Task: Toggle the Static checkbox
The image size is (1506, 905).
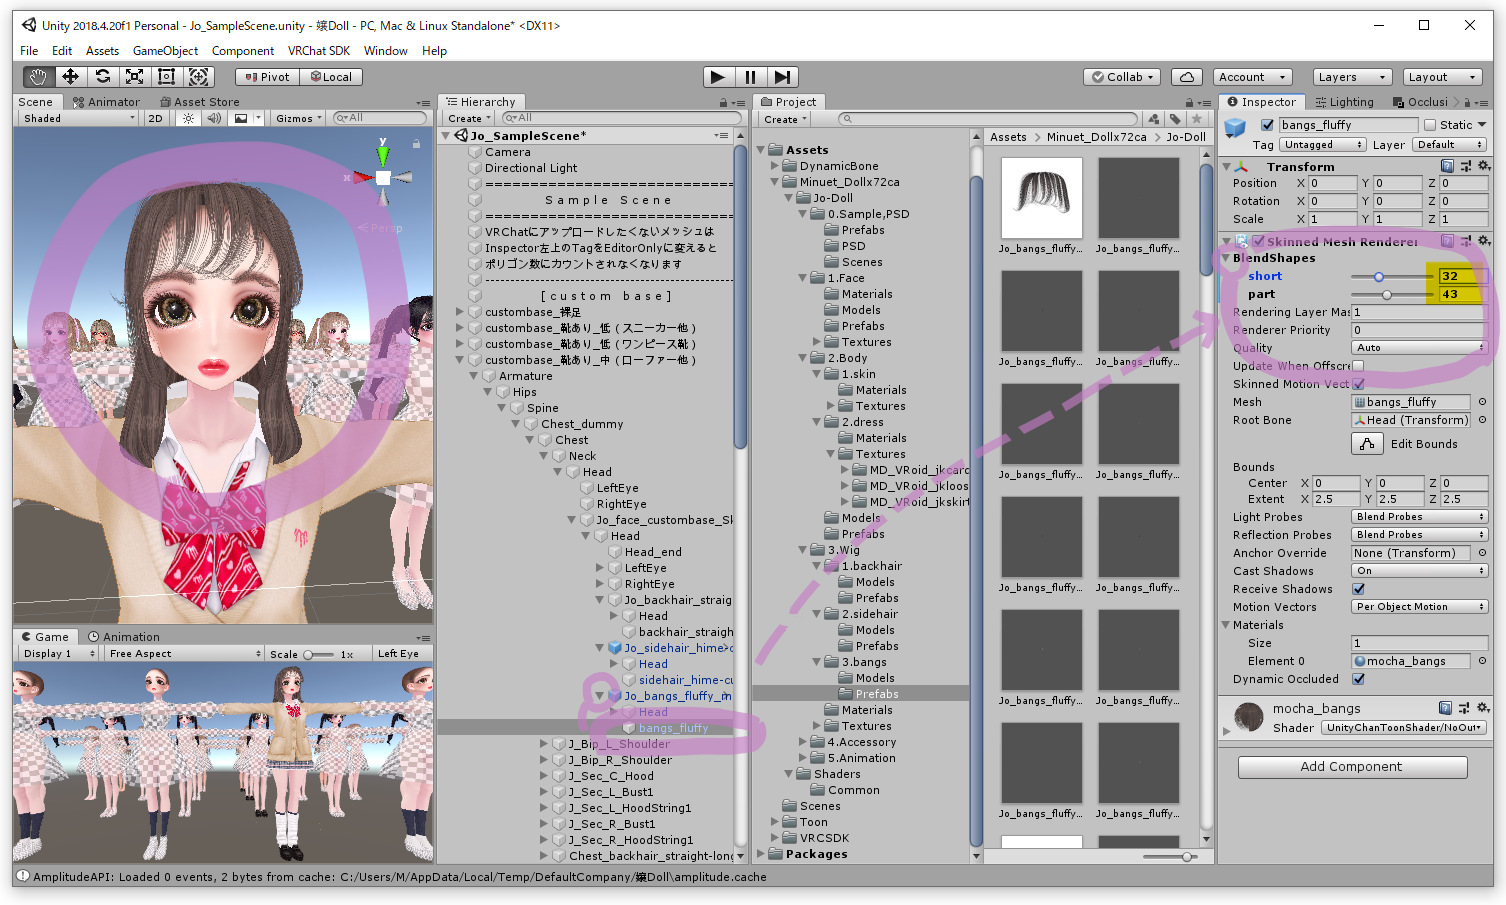Action: 1430,125
